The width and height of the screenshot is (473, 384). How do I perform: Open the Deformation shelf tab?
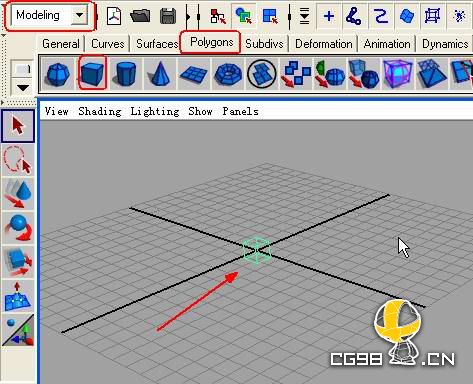323,44
